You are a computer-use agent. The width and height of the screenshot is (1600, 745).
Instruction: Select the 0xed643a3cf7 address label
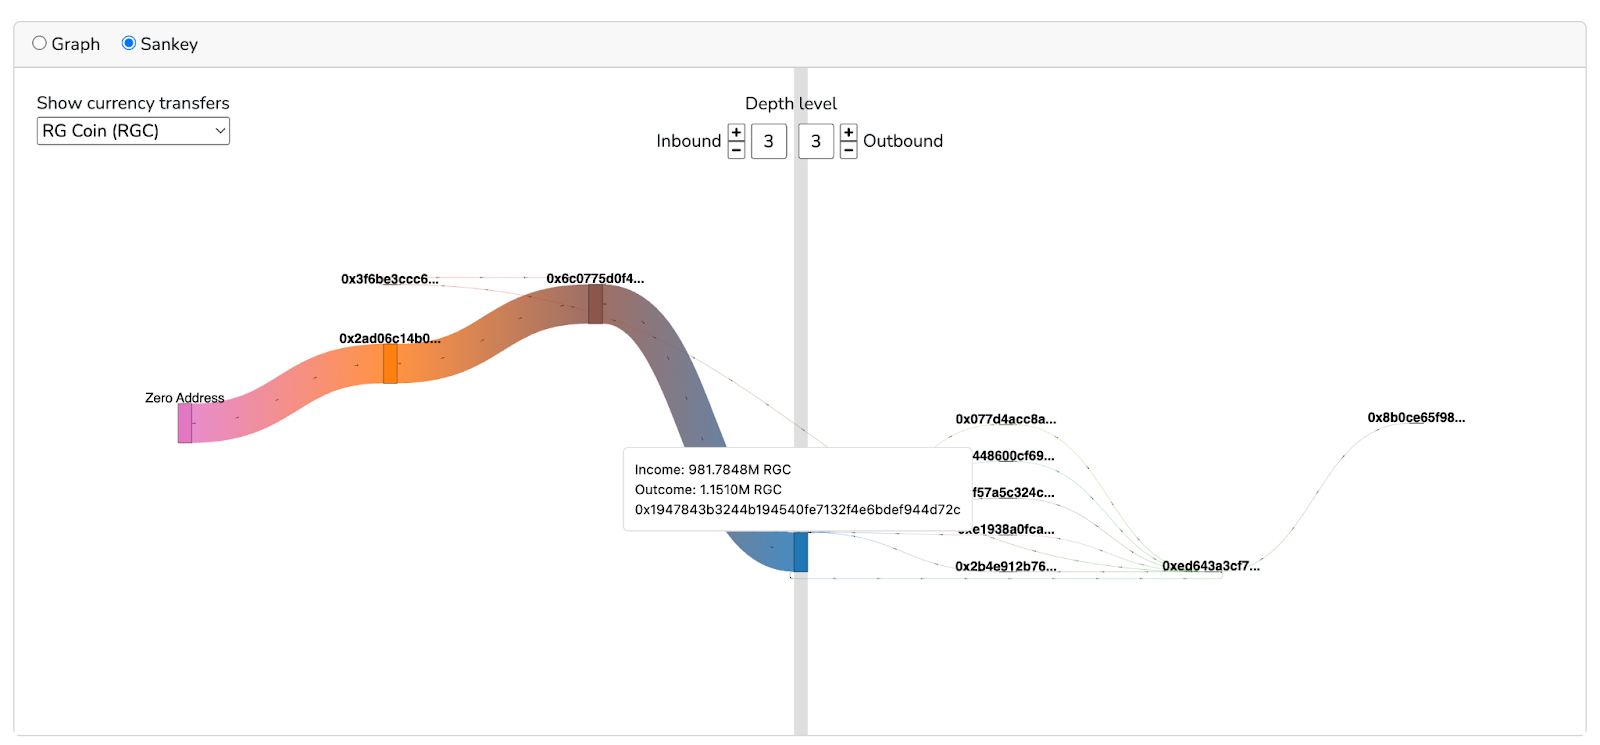(1211, 566)
